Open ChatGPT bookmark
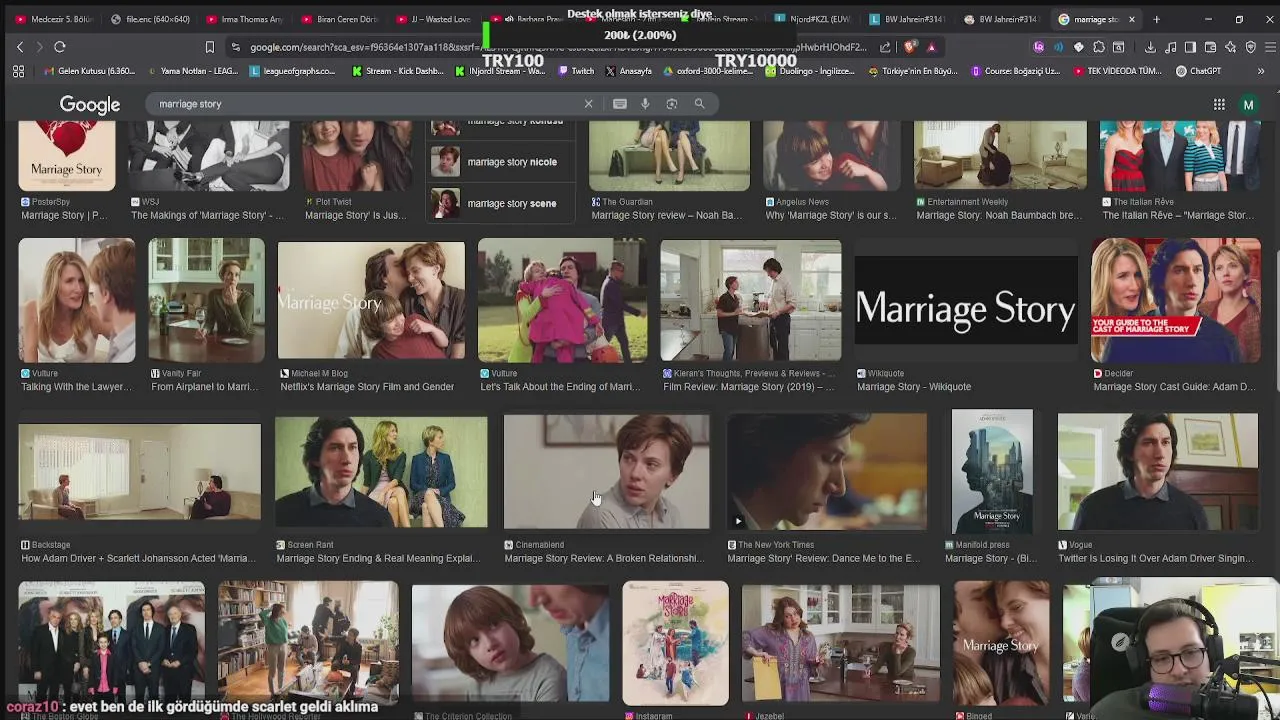This screenshot has height=720, width=1280. pyautogui.click(x=1199, y=71)
